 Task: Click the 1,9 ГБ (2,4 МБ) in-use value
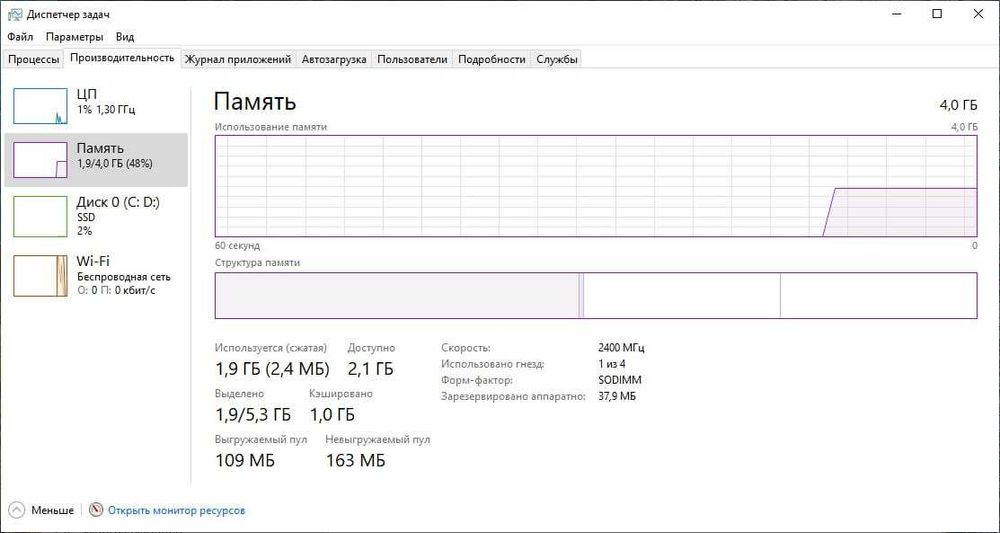coord(272,369)
